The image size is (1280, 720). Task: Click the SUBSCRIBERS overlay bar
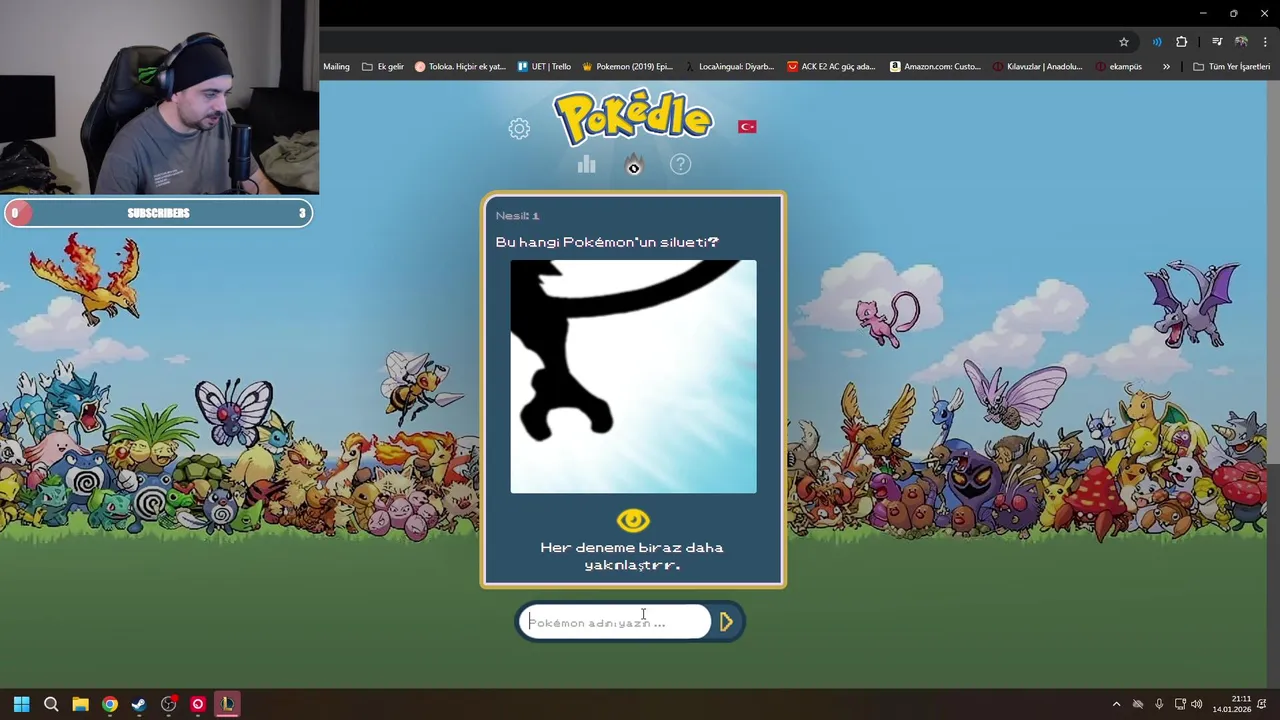coord(158,213)
